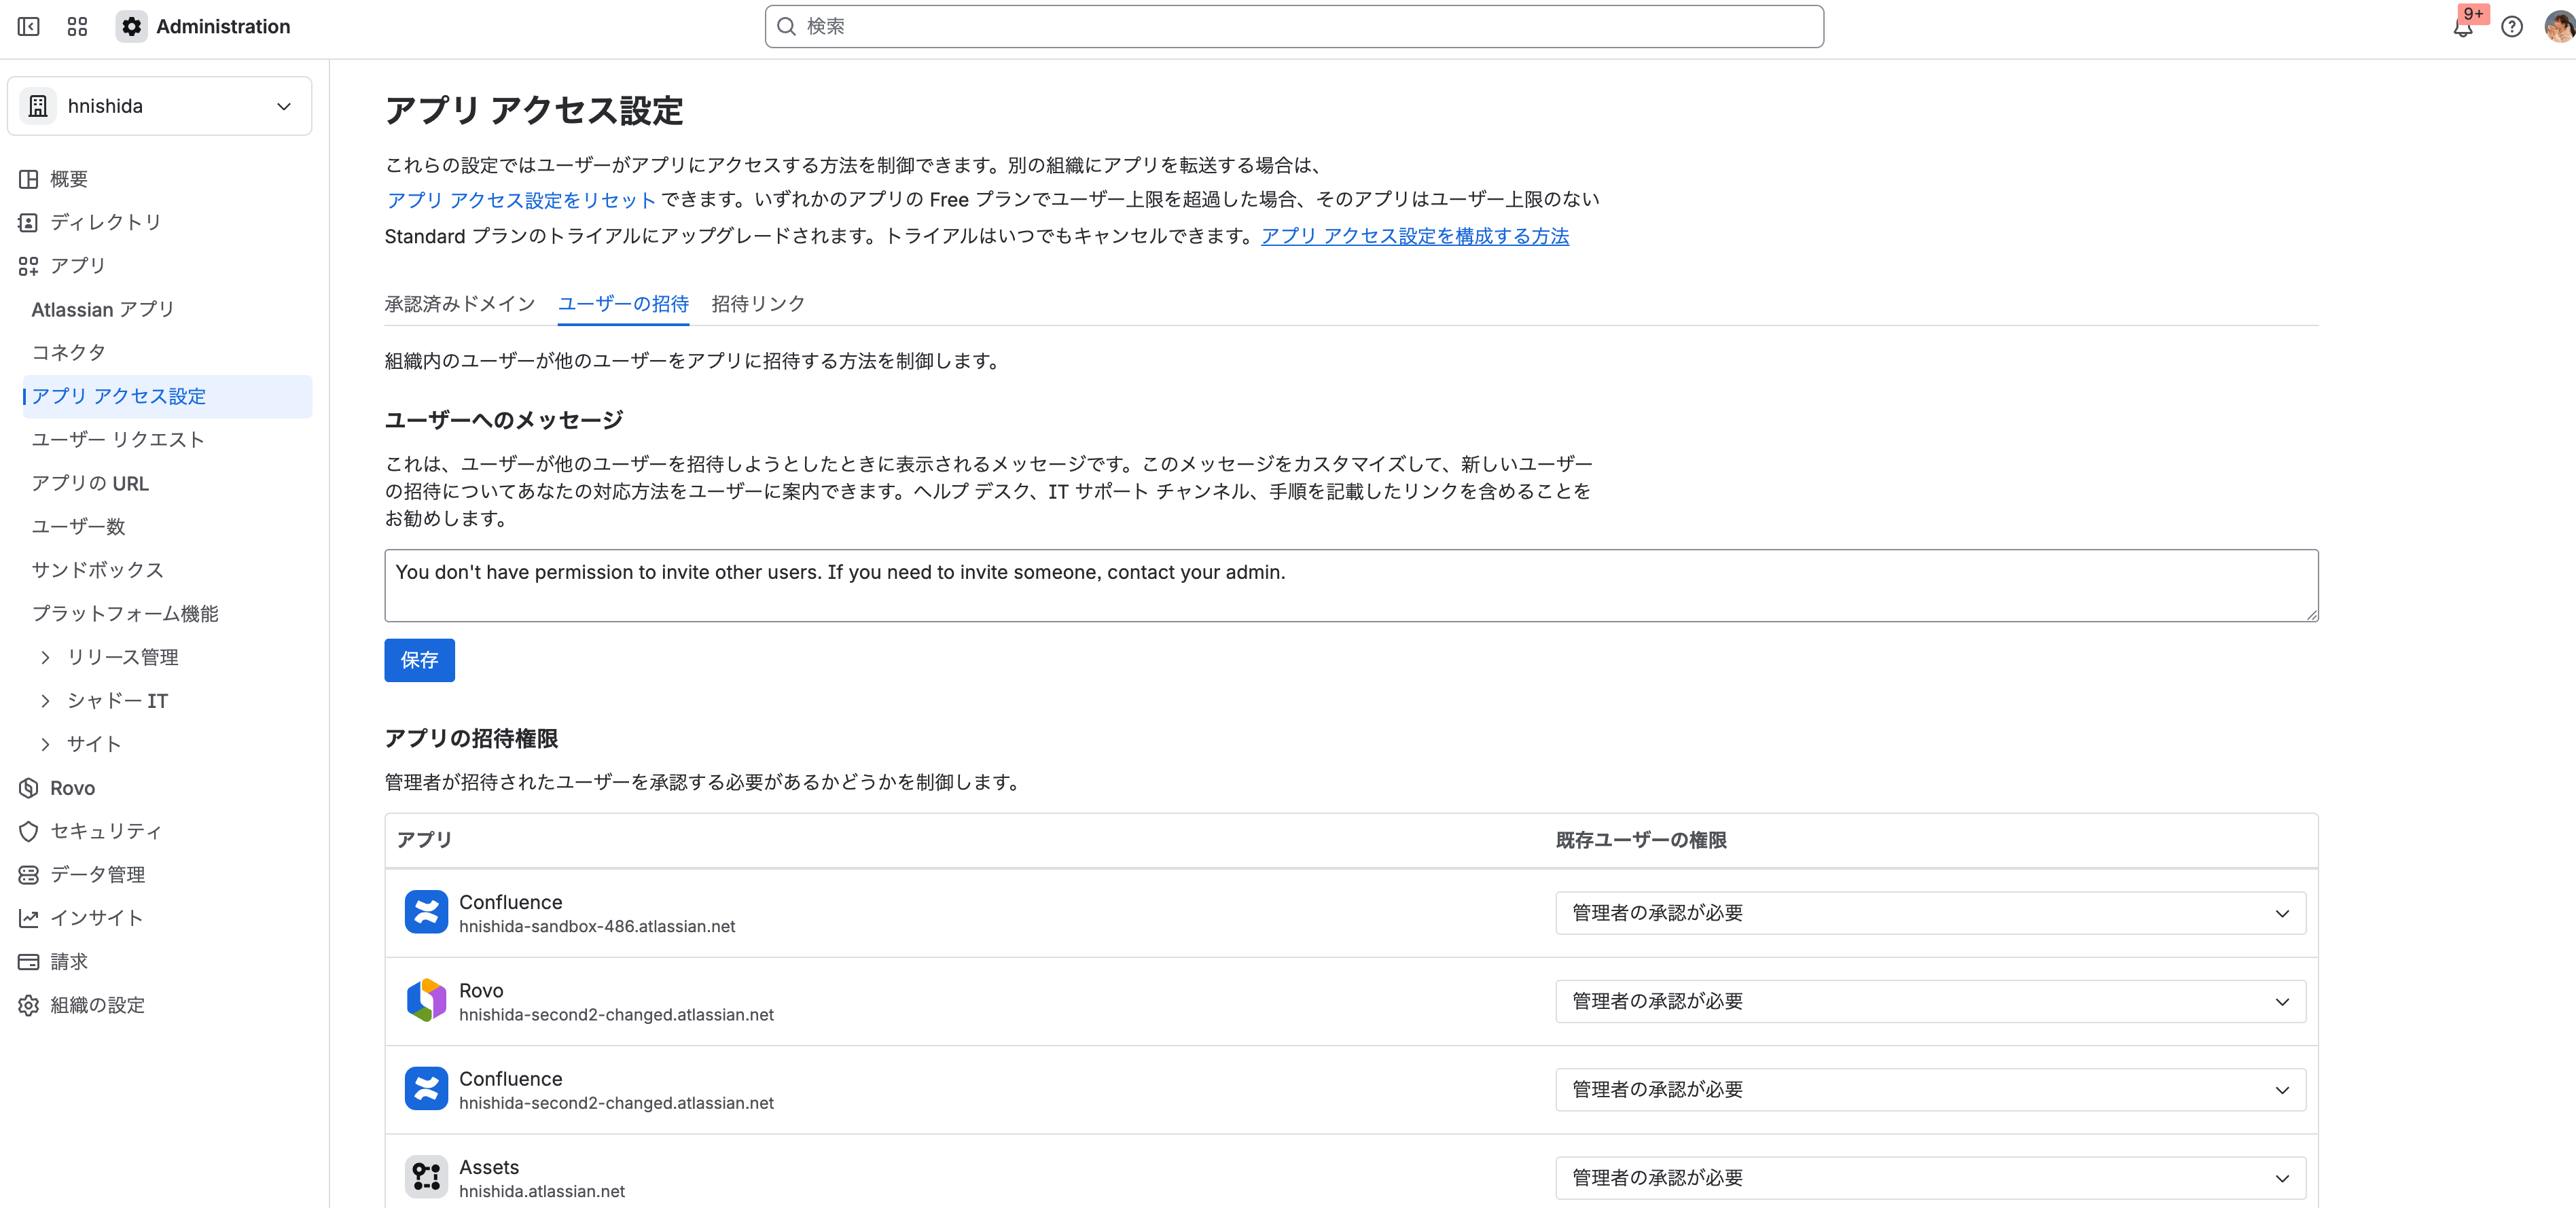Click in the 検索 search field
Viewport: 2576px width, 1208px height.
click(x=1294, y=27)
